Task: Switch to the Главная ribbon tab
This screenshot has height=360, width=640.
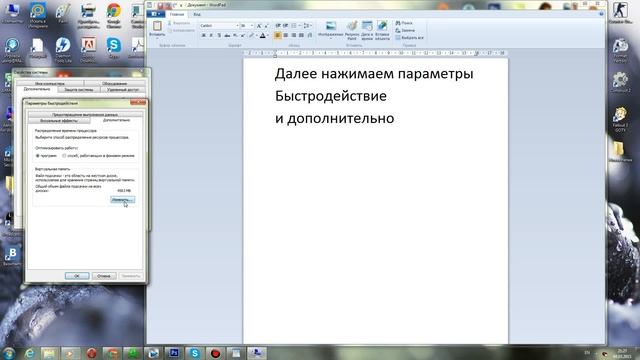Action: coord(177,14)
